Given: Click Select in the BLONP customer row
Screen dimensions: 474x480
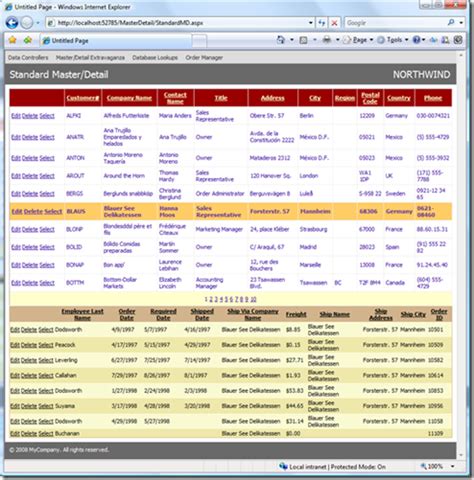Looking at the screenshot, I should (47, 229).
